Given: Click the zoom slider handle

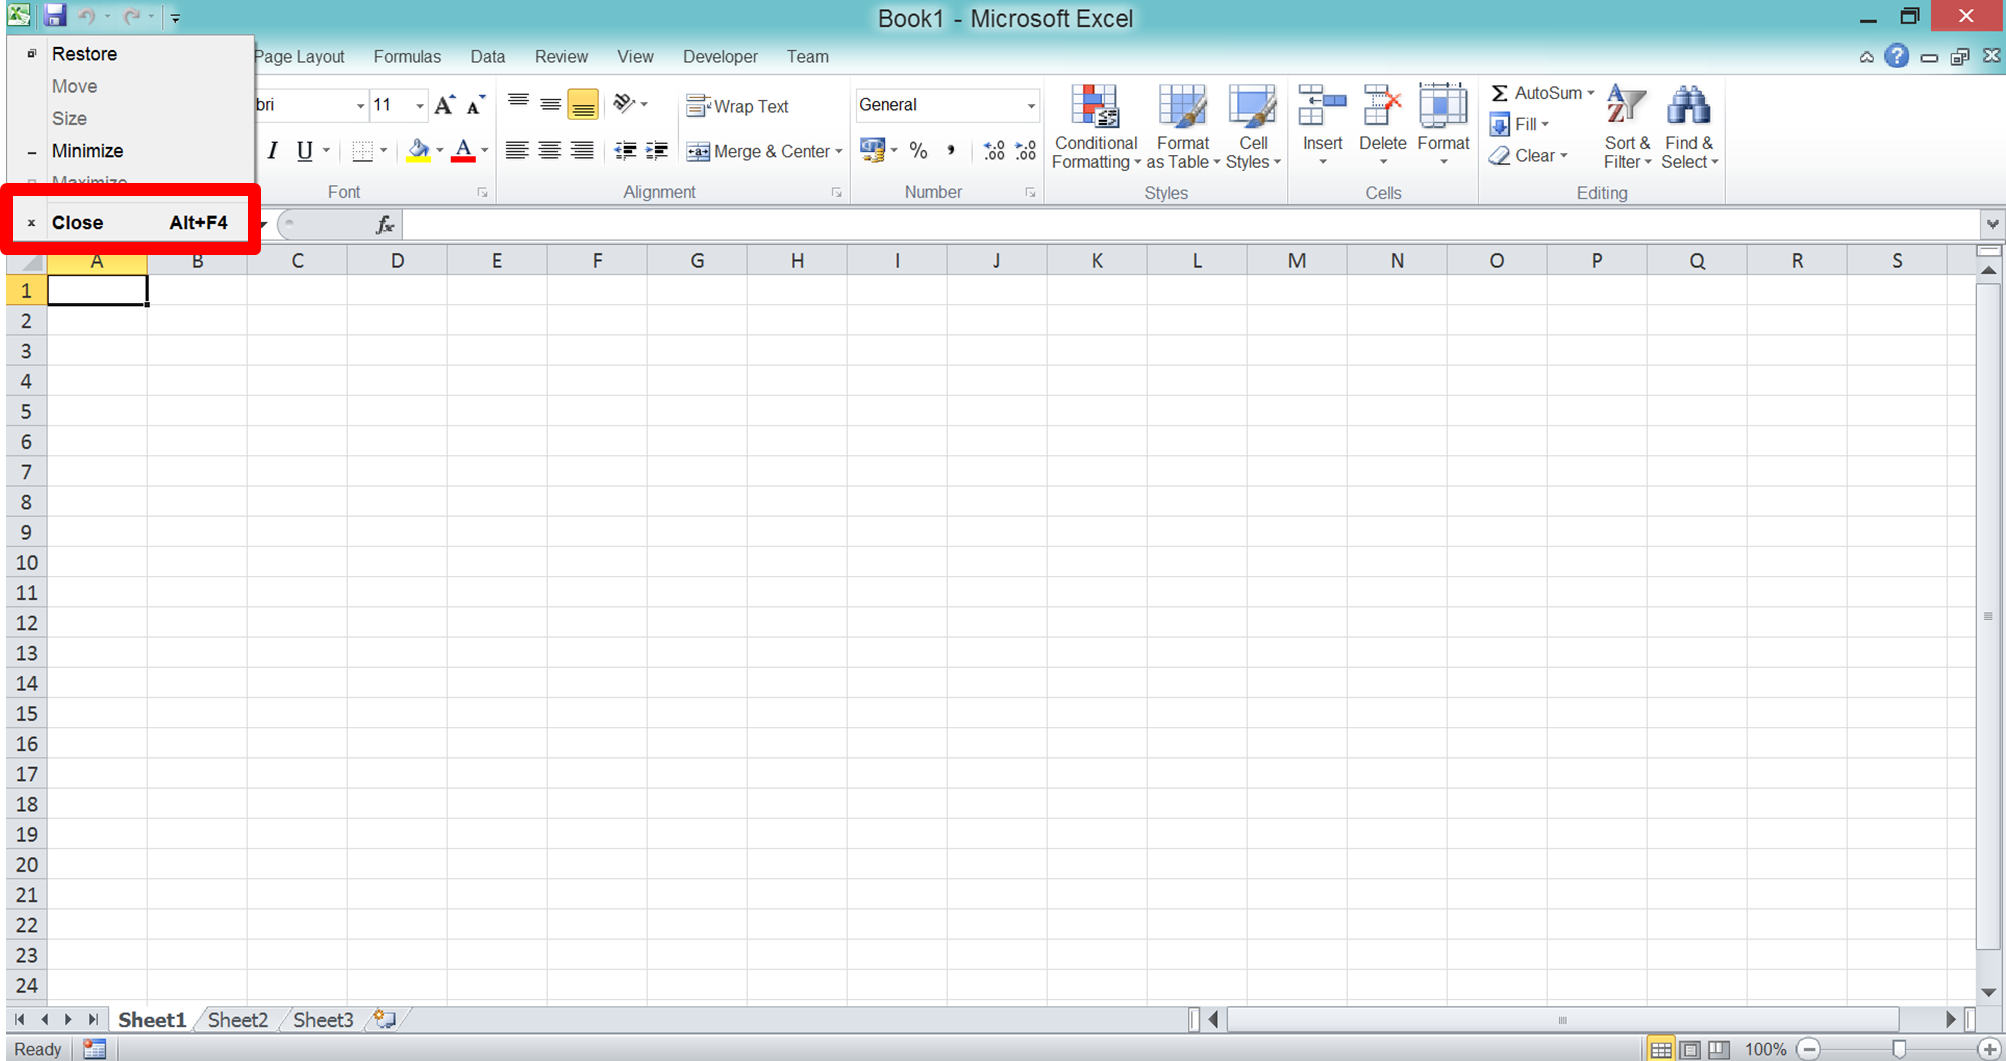Looking at the screenshot, I should 1899,1049.
